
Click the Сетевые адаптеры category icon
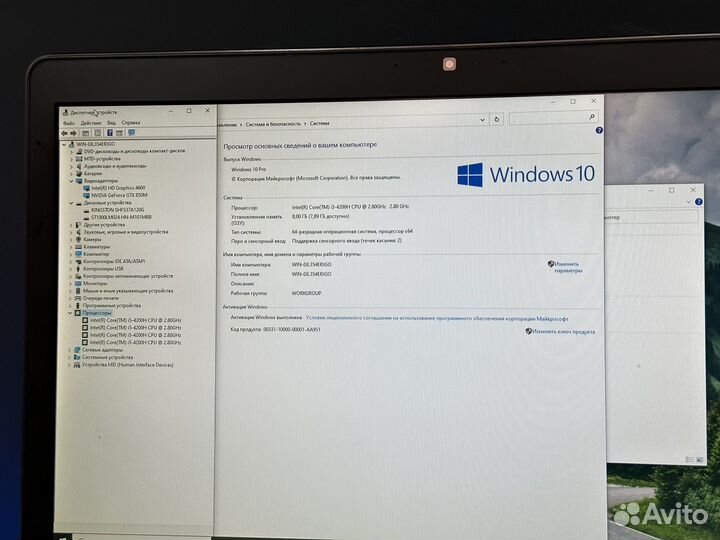pos(77,350)
